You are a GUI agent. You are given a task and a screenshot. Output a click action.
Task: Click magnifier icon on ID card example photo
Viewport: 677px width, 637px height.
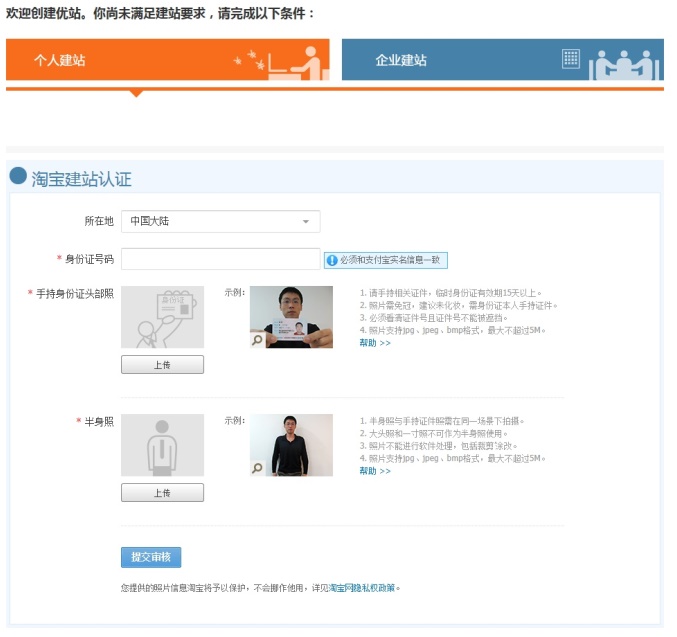point(257,340)
